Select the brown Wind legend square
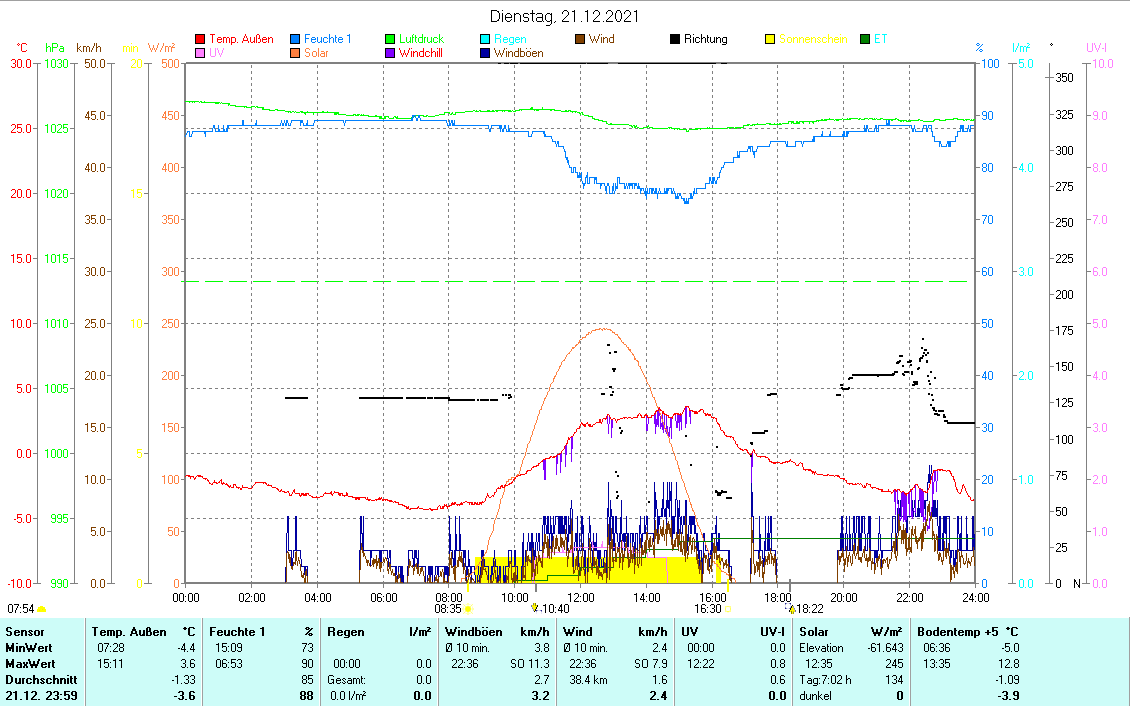This screenshot has width=1130, height=706. point(581,40)
